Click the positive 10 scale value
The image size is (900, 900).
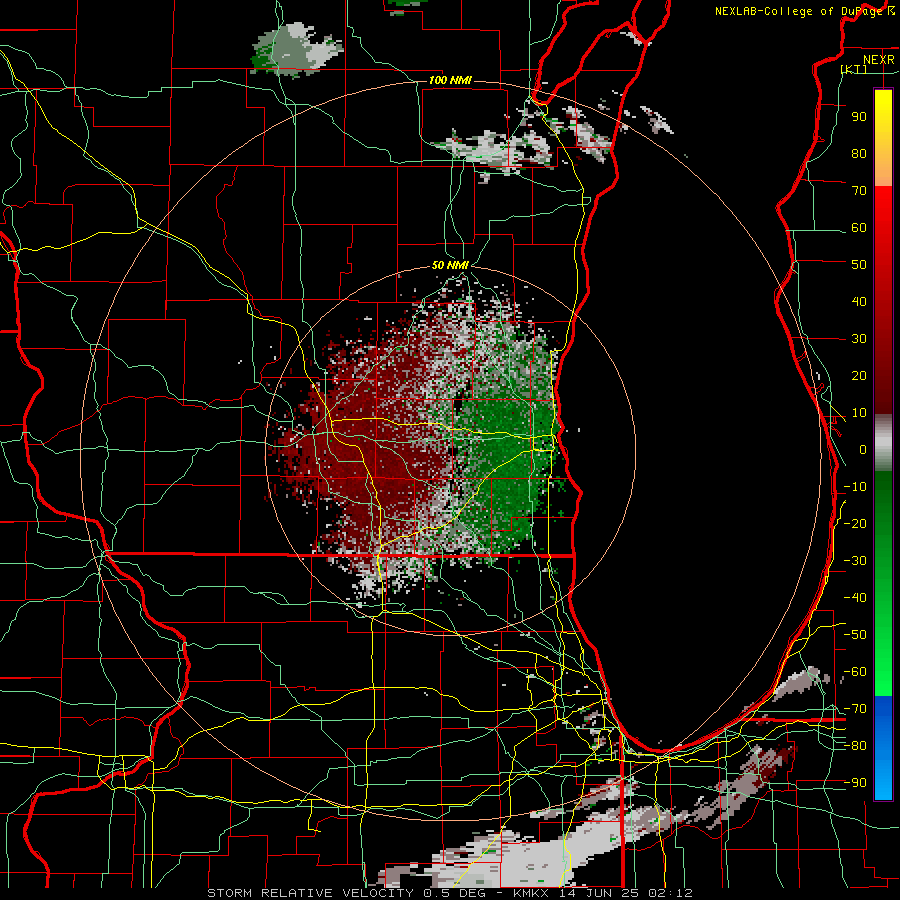click(x=859, y=413)
